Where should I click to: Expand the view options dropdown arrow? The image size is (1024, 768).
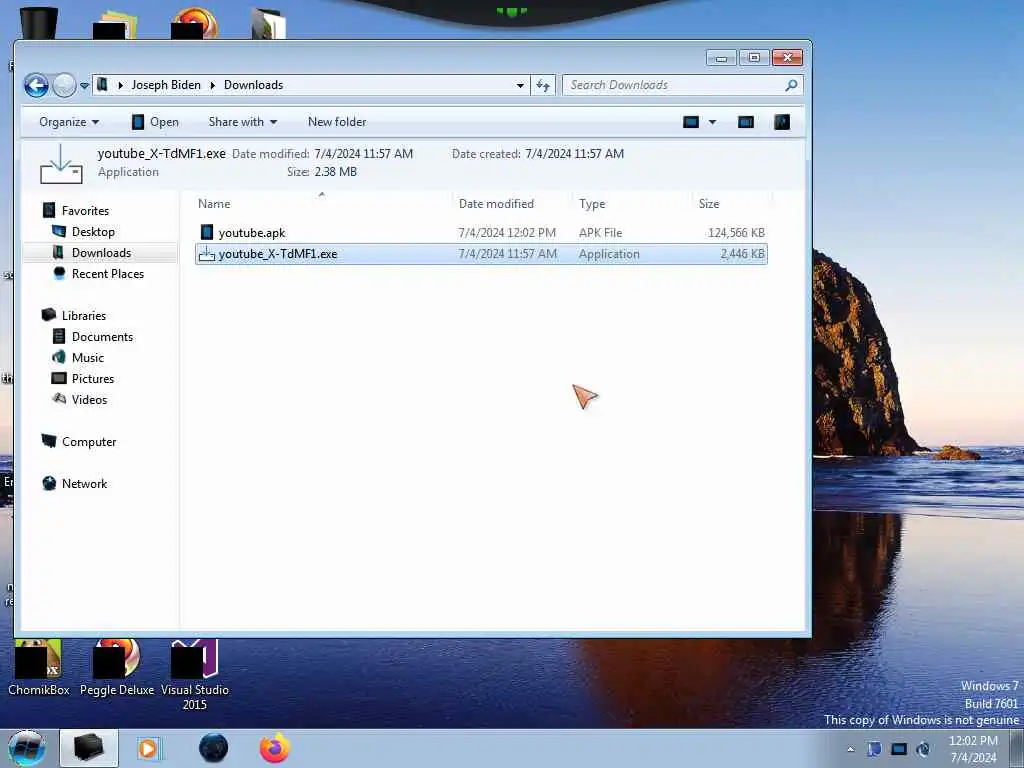click(x=712, y=122)
